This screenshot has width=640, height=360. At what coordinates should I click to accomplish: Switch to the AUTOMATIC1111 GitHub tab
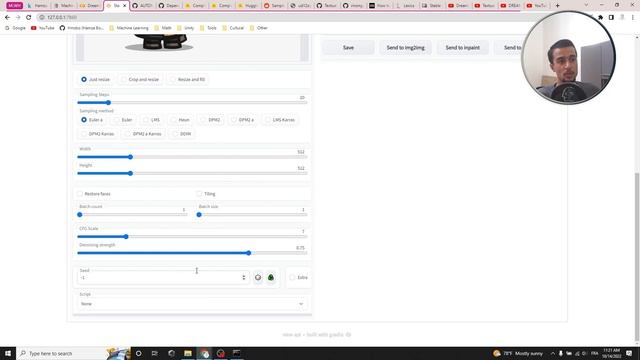(x=143, y=6)
